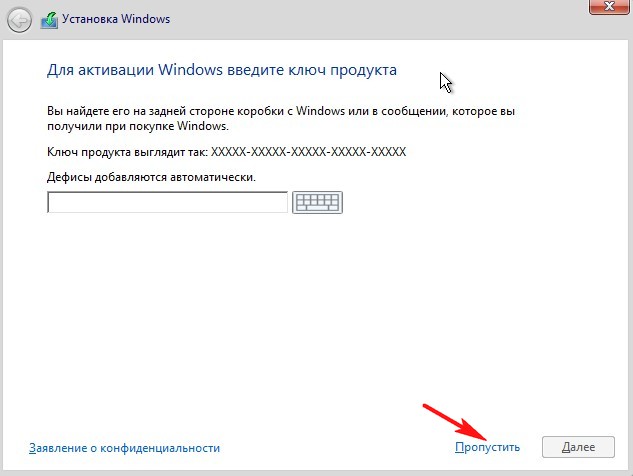The height and width of the screenshot is (476, 633).
Task: Close the Windows Setup window
Action: pos(609,6)
